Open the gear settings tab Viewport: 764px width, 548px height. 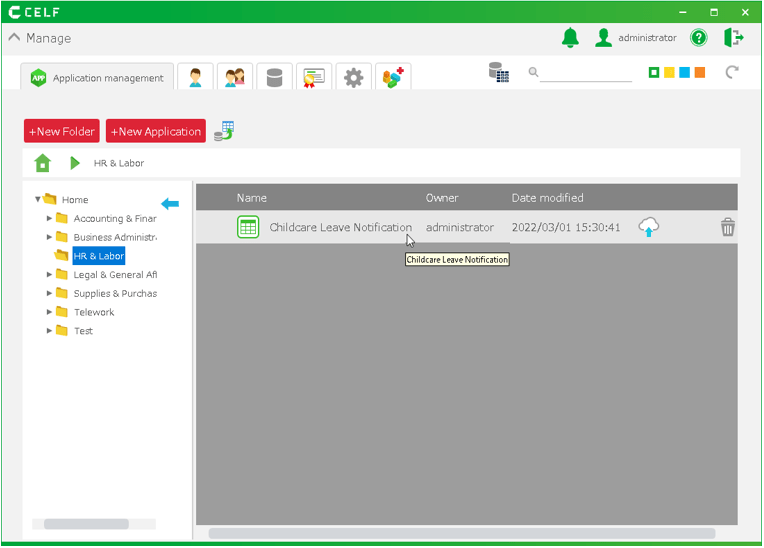click(x=353, y=78)
